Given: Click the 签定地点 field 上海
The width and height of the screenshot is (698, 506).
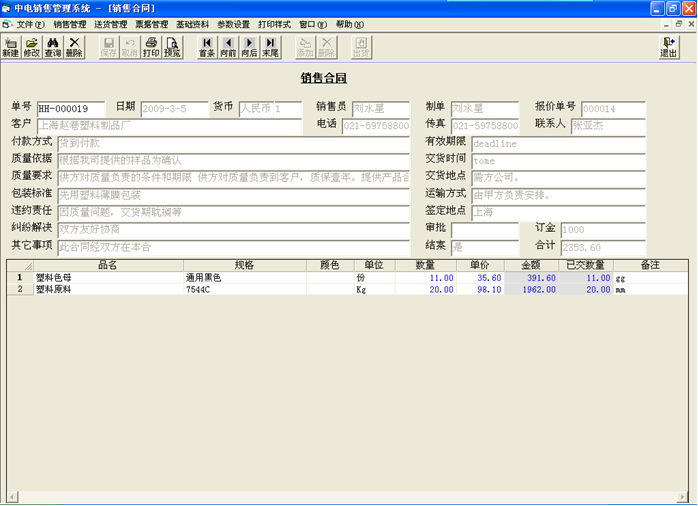Looking at the screenshot, I should (x=558, y=213).
